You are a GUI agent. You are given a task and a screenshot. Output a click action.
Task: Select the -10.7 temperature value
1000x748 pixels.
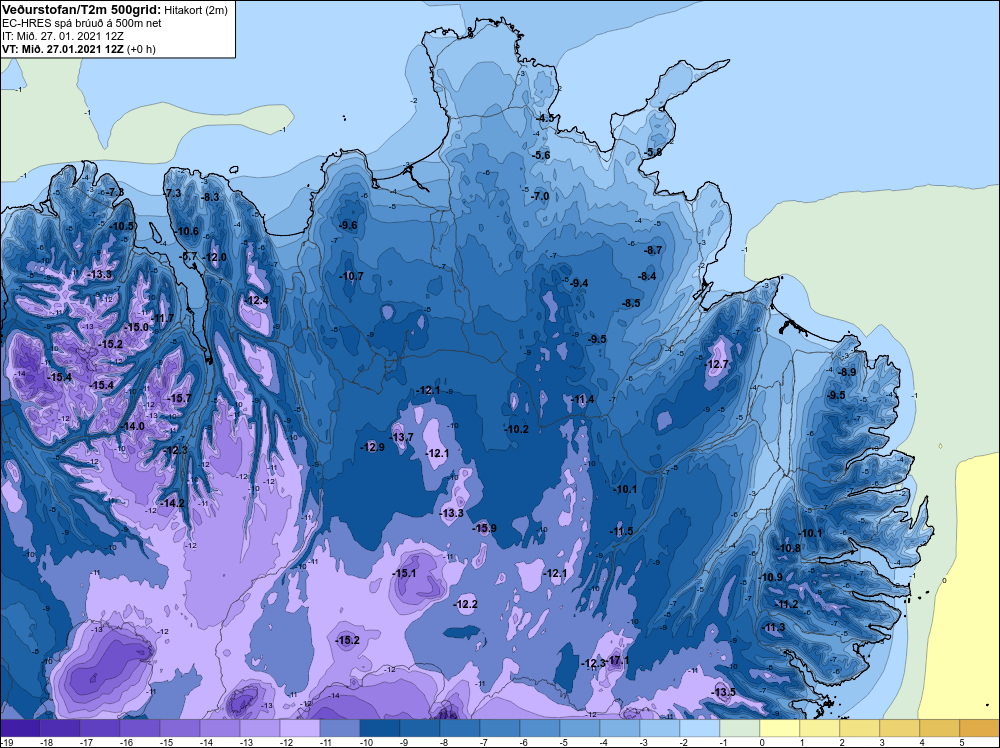(351, 276)
